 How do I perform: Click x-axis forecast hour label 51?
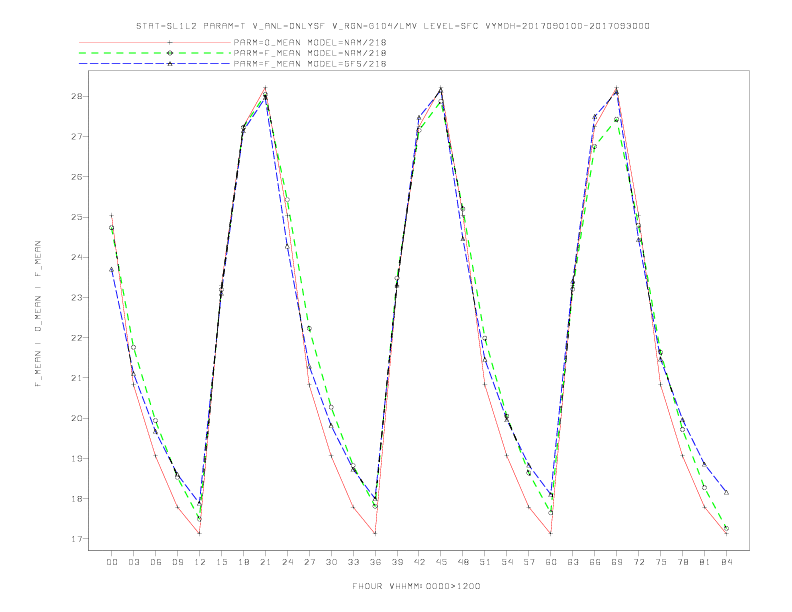click(x=485, y=562)
